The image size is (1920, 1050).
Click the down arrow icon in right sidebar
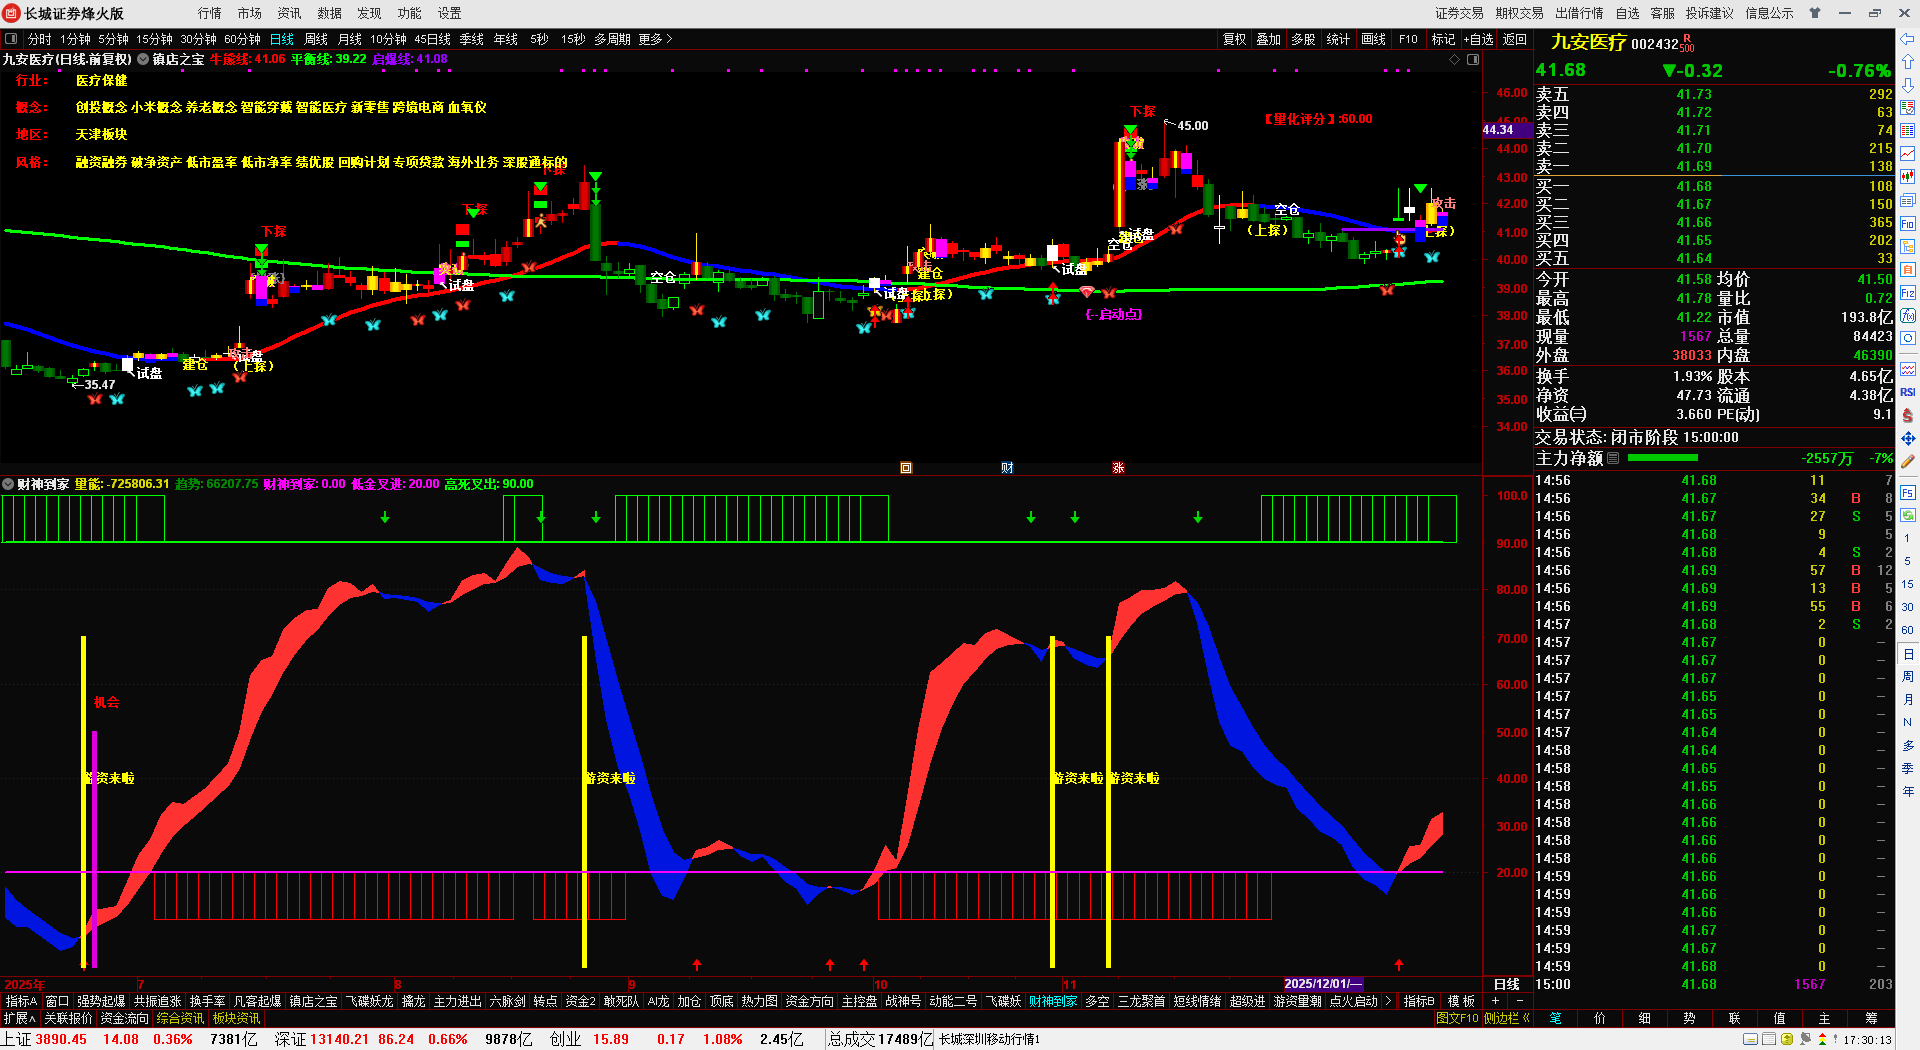click(1908, 85)
